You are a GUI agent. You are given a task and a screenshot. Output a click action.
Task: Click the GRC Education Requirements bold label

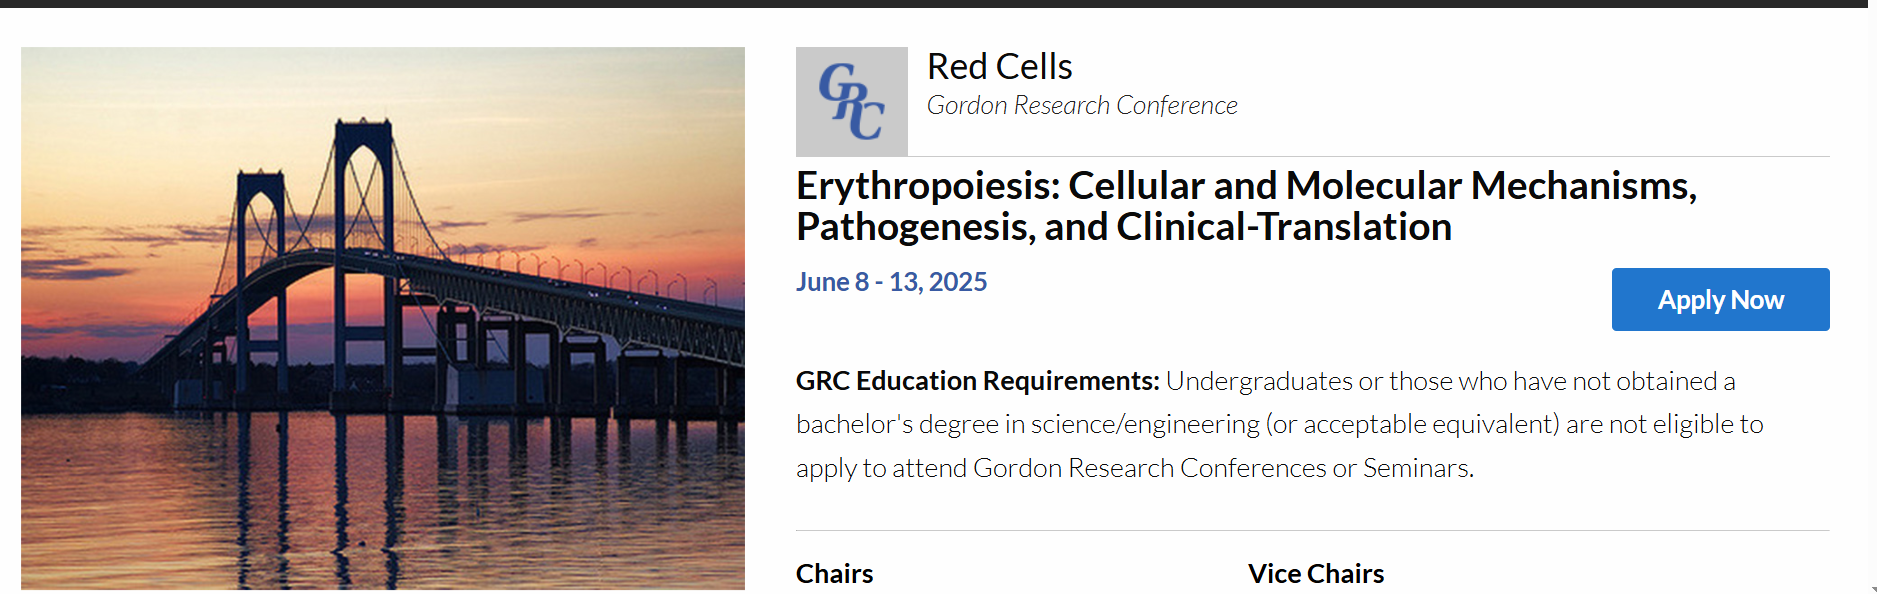pos(977,381)
